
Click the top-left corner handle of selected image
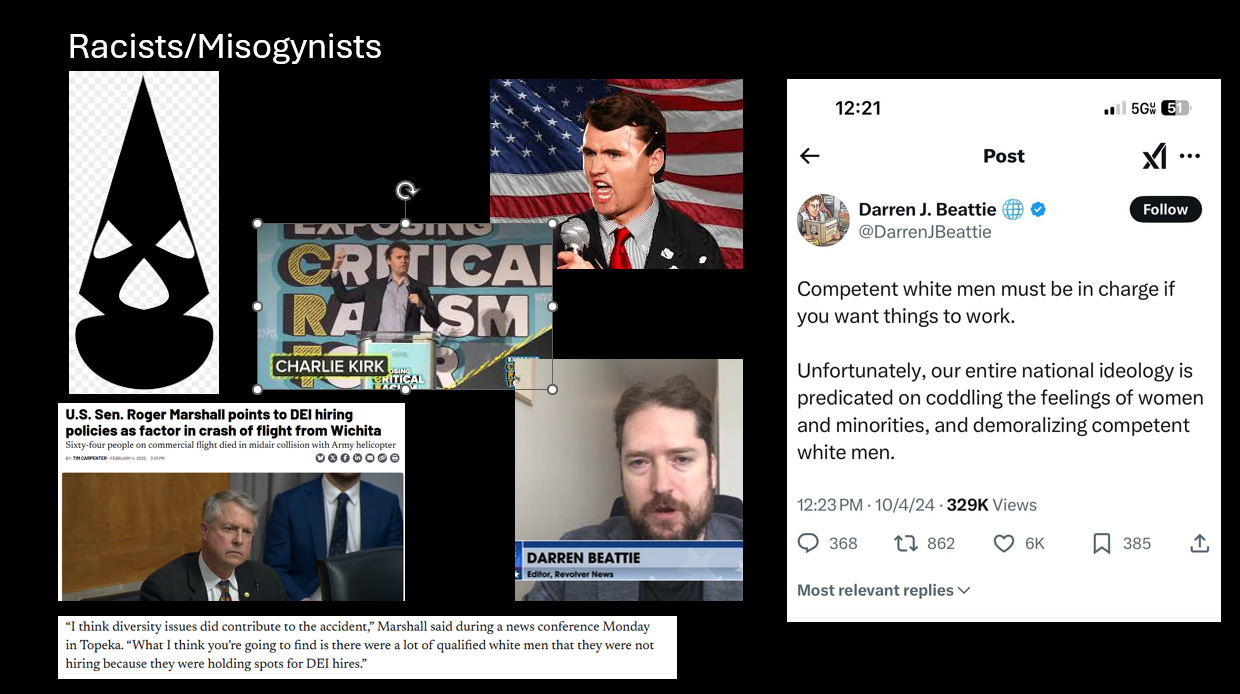257,223
